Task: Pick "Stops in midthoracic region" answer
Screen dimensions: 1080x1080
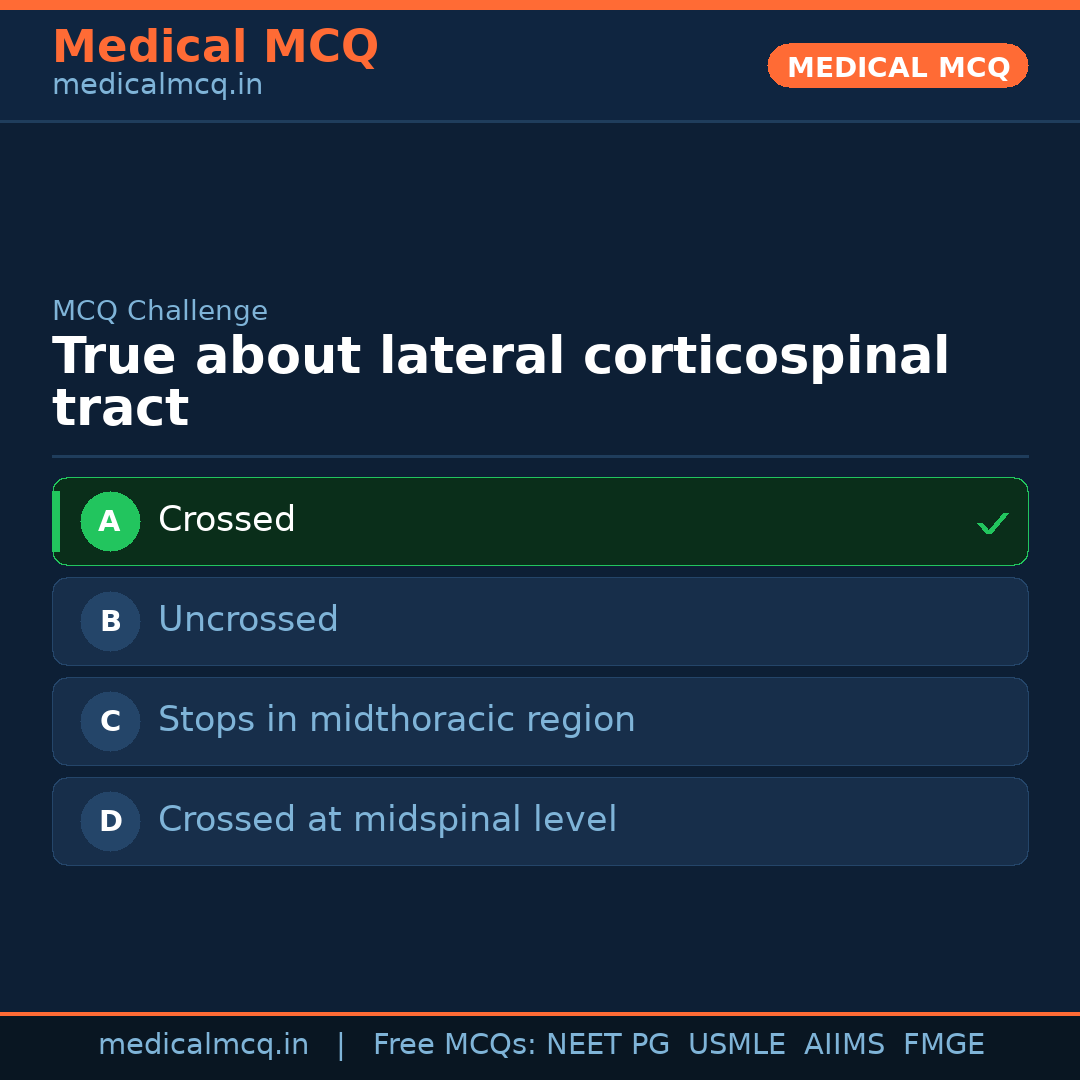Action: pyautogui.click(x=396, y=720)
